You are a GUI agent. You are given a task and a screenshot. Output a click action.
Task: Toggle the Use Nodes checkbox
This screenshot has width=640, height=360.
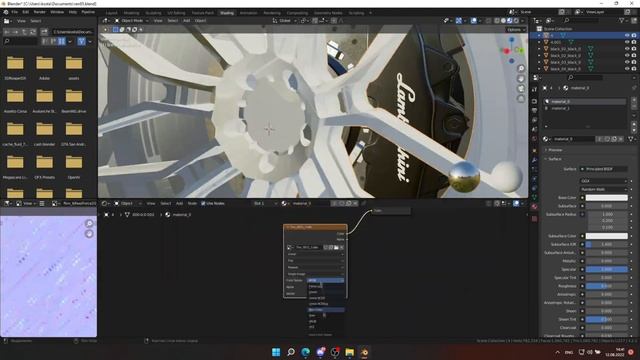coord(203,203)
